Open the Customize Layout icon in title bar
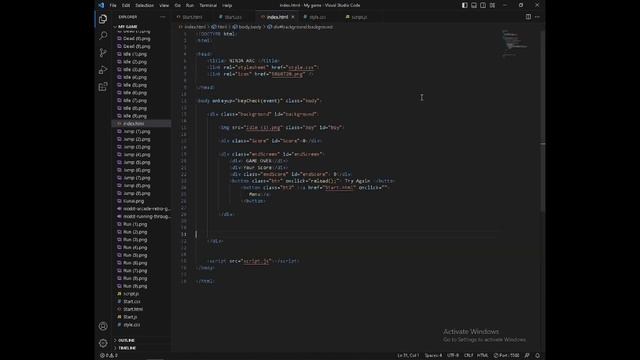Viewport: 640px width, 360px height. pyautogui.click(x=493, y=5)
